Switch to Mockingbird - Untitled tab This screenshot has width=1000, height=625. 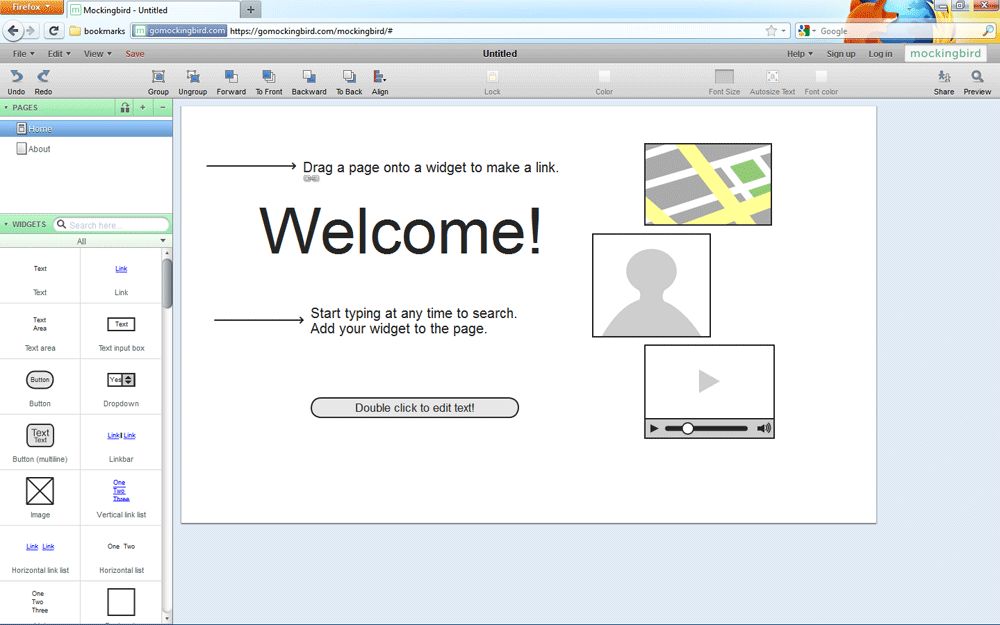[153, 10]
